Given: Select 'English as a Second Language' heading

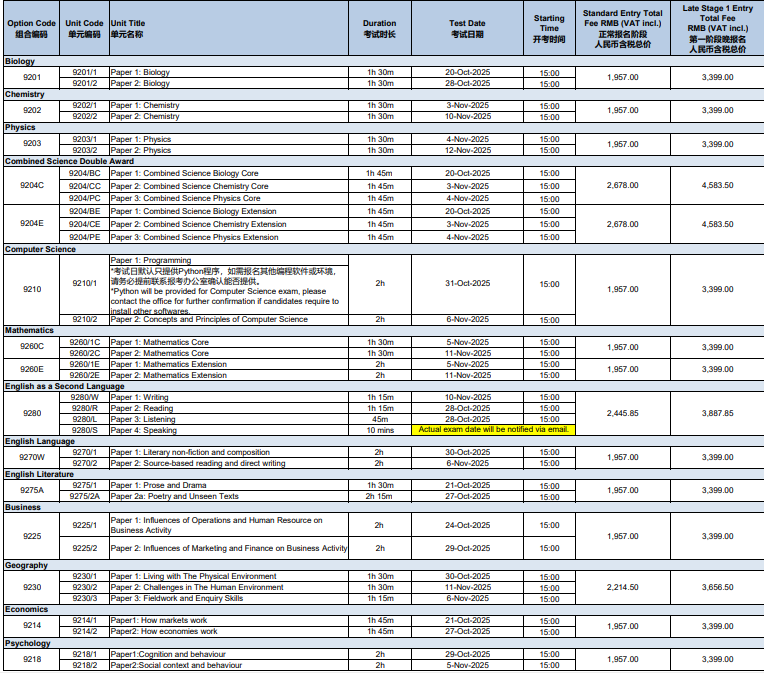Looking at the screenshot, I should tap(65, 386).
